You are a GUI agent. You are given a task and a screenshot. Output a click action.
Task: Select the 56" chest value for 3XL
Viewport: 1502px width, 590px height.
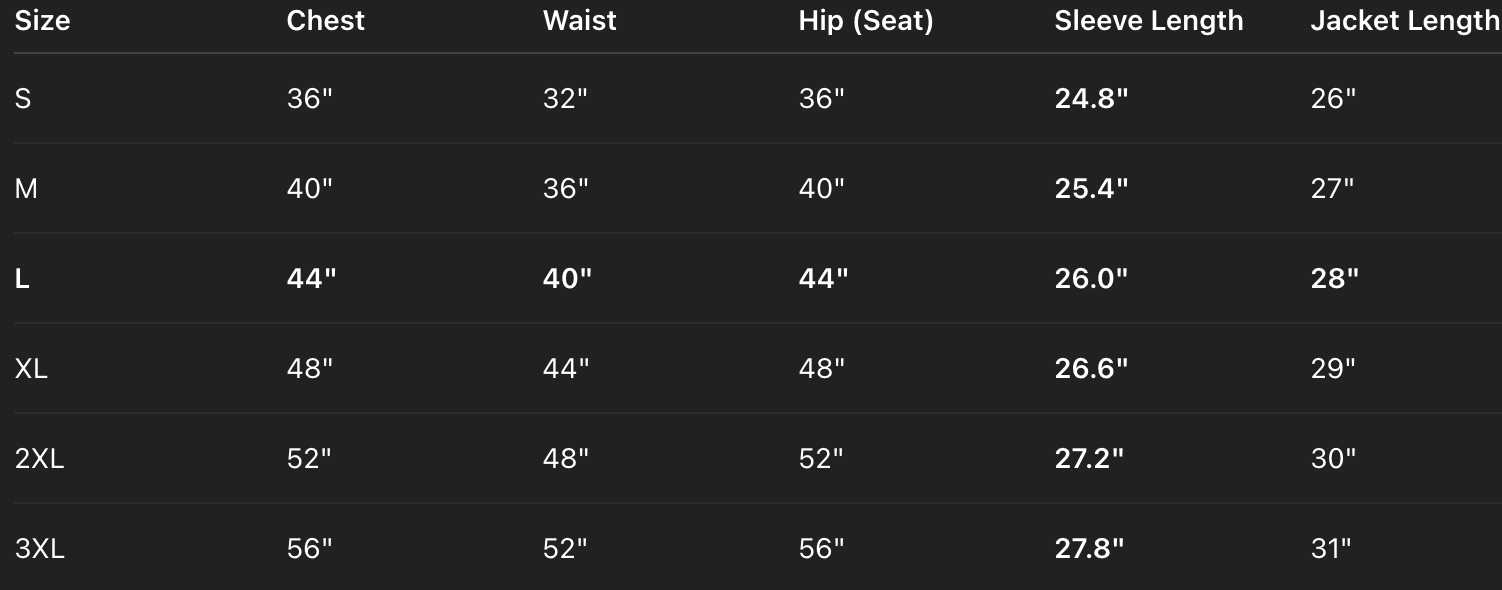pyautogui.click(x=309, y=549)
